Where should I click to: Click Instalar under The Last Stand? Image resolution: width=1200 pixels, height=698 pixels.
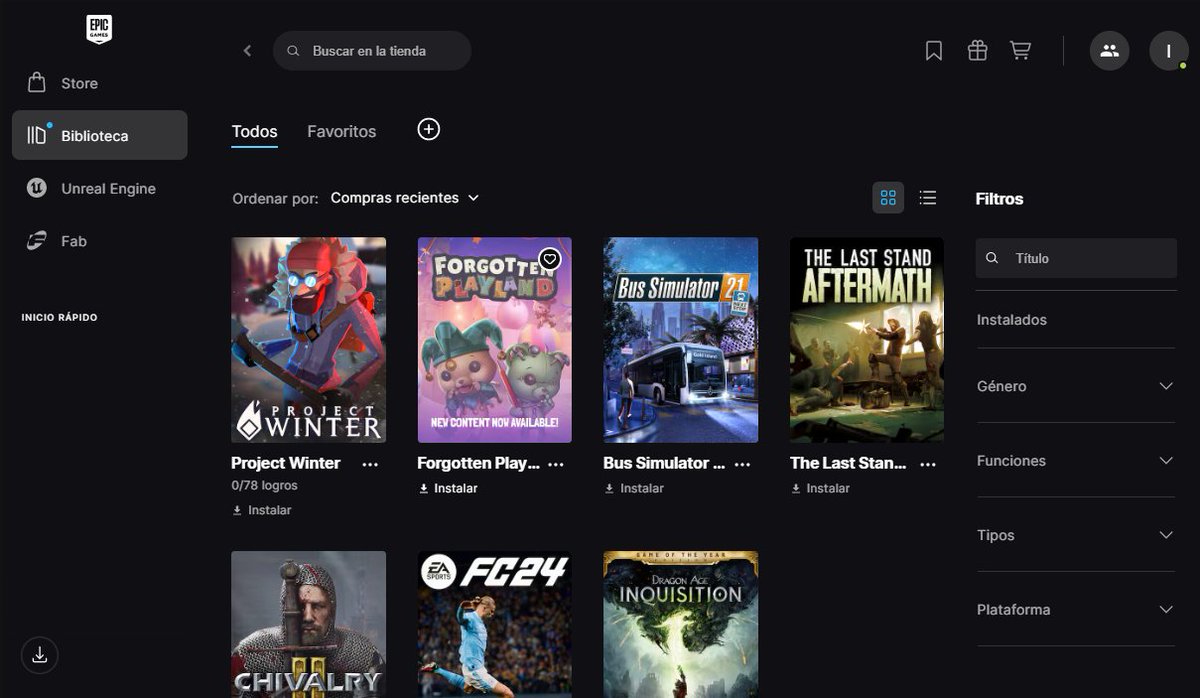coord(820,488)
